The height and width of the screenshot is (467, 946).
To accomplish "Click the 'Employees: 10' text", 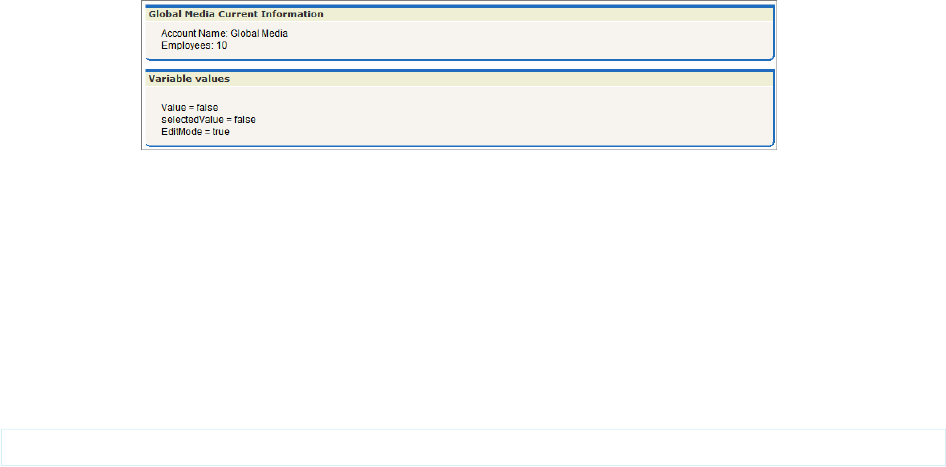I will pyautogui.click(x=194, y=45).
